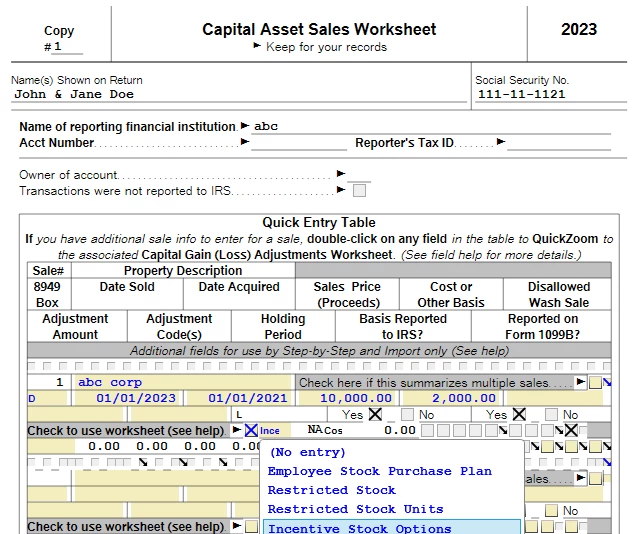Image resolution: width=637 pixels, height=534 pixels.
Task: Click the Owner of account field
Action: coord(359,175)
